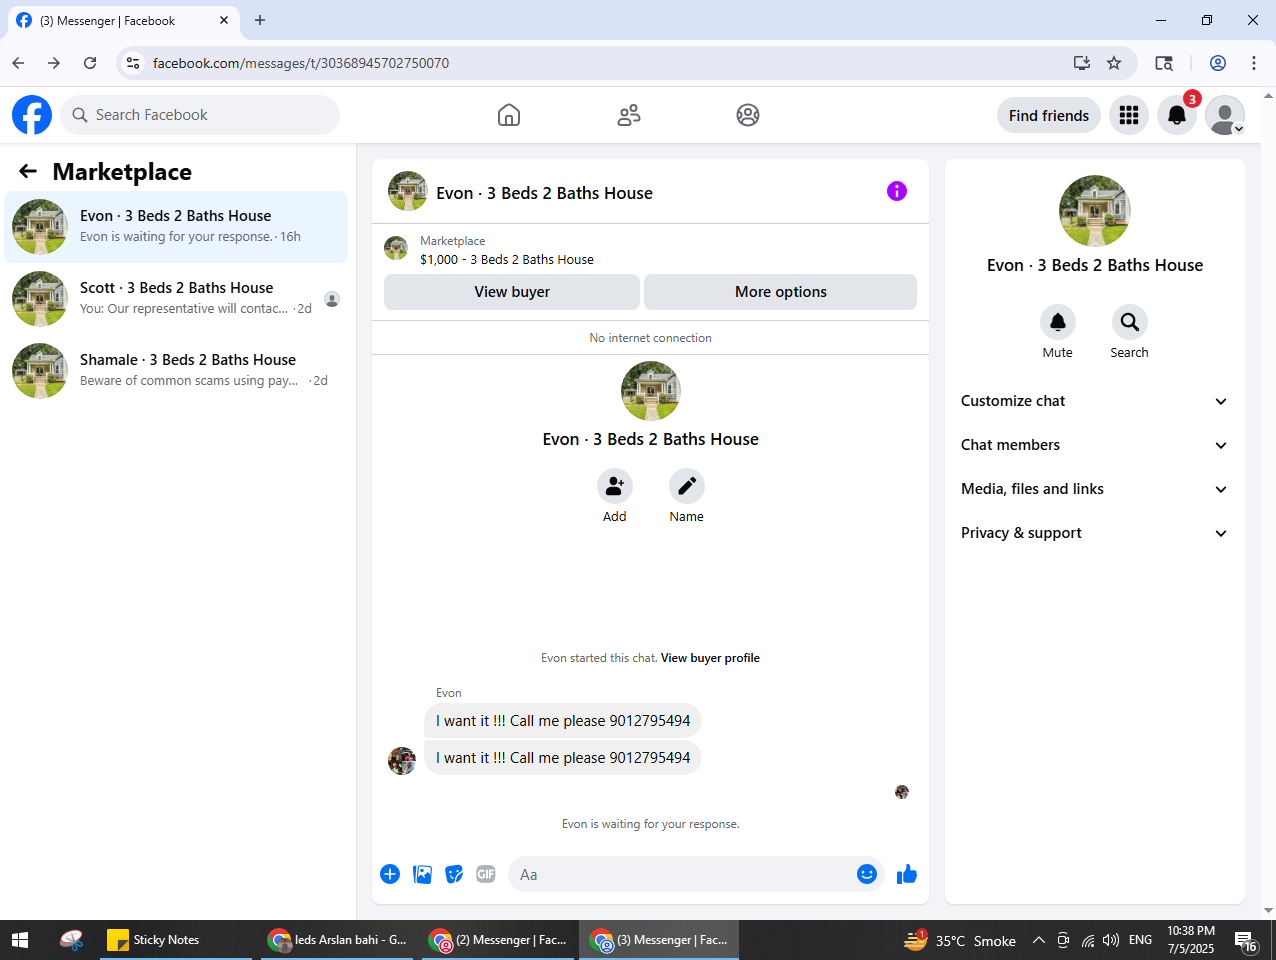Viewport: 1276px width, 960px height.
Task: Open the volume icon in system tray
Action: pos(1111,940)
